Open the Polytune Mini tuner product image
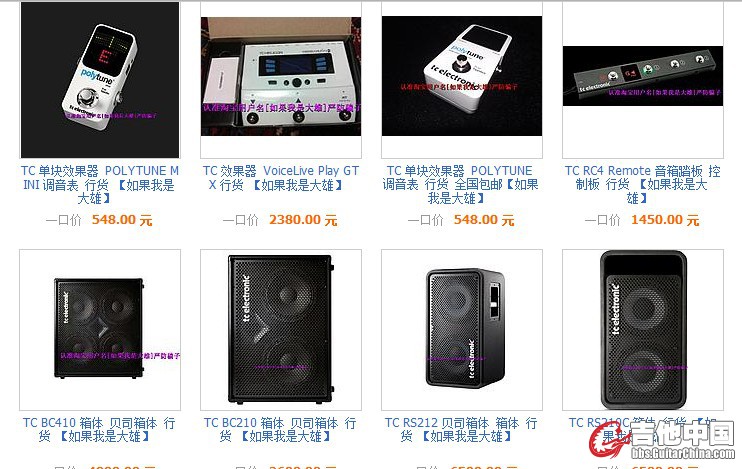Screen dimensions: 742x469 click(100, 80)
